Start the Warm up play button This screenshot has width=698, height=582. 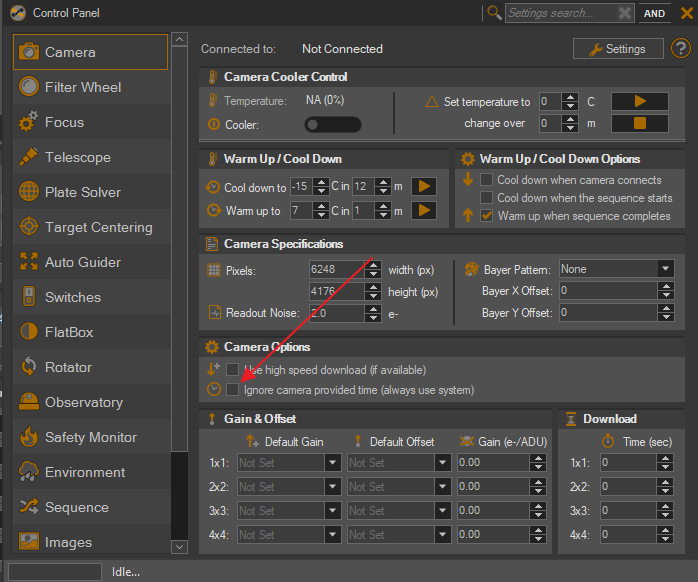coord(424,211)
